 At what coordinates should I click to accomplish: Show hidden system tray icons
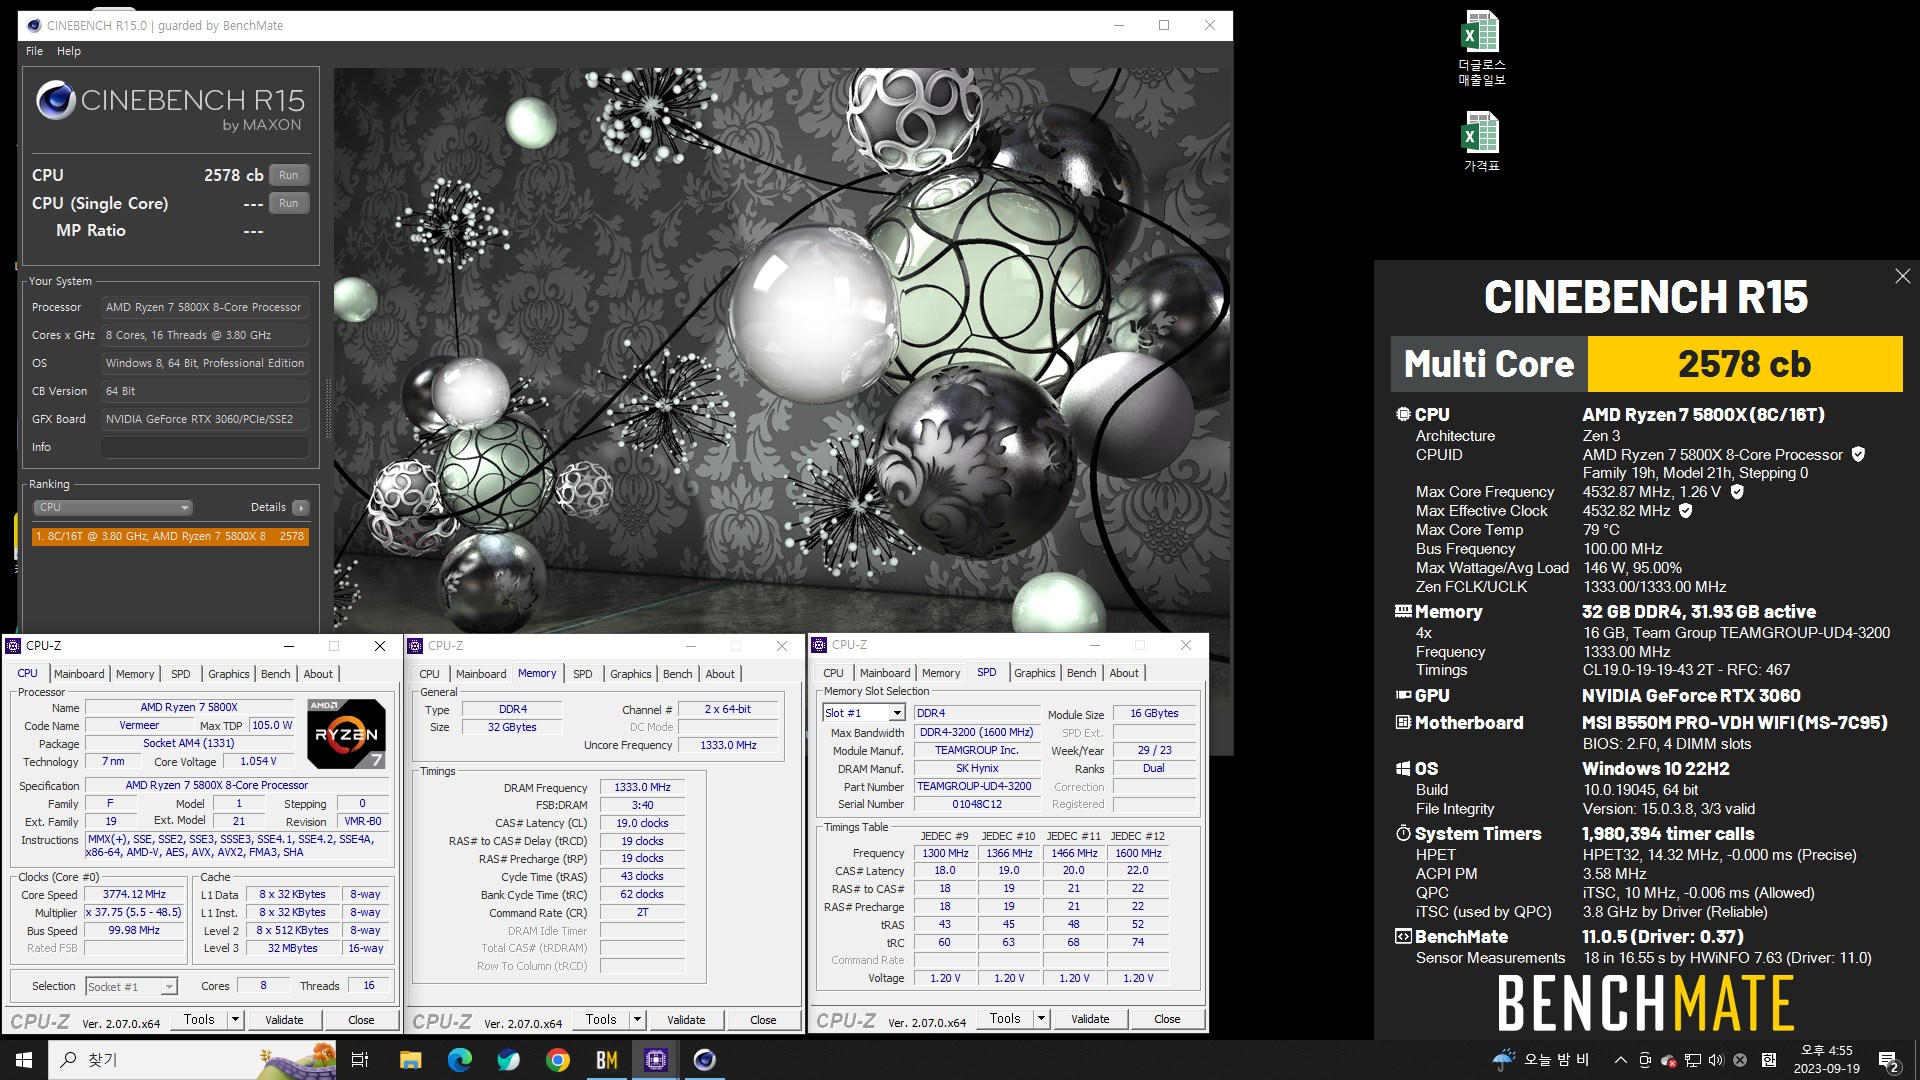click(x=1620, y=1060)
